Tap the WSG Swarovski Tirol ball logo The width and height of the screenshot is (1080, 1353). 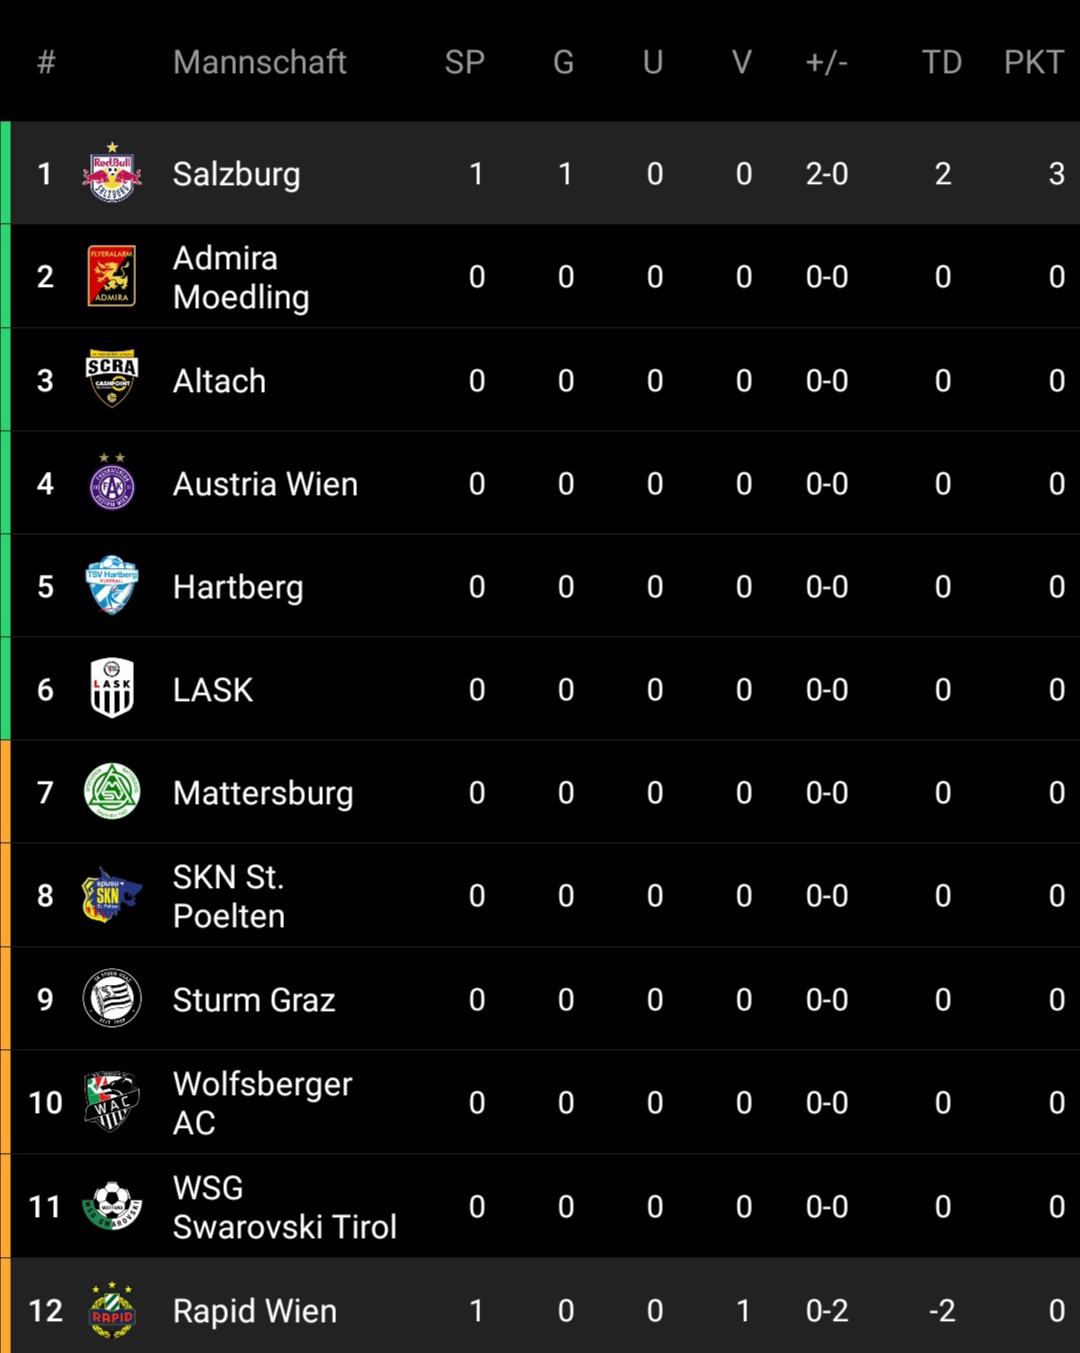pyautogui.click(x=112, y=1205)
